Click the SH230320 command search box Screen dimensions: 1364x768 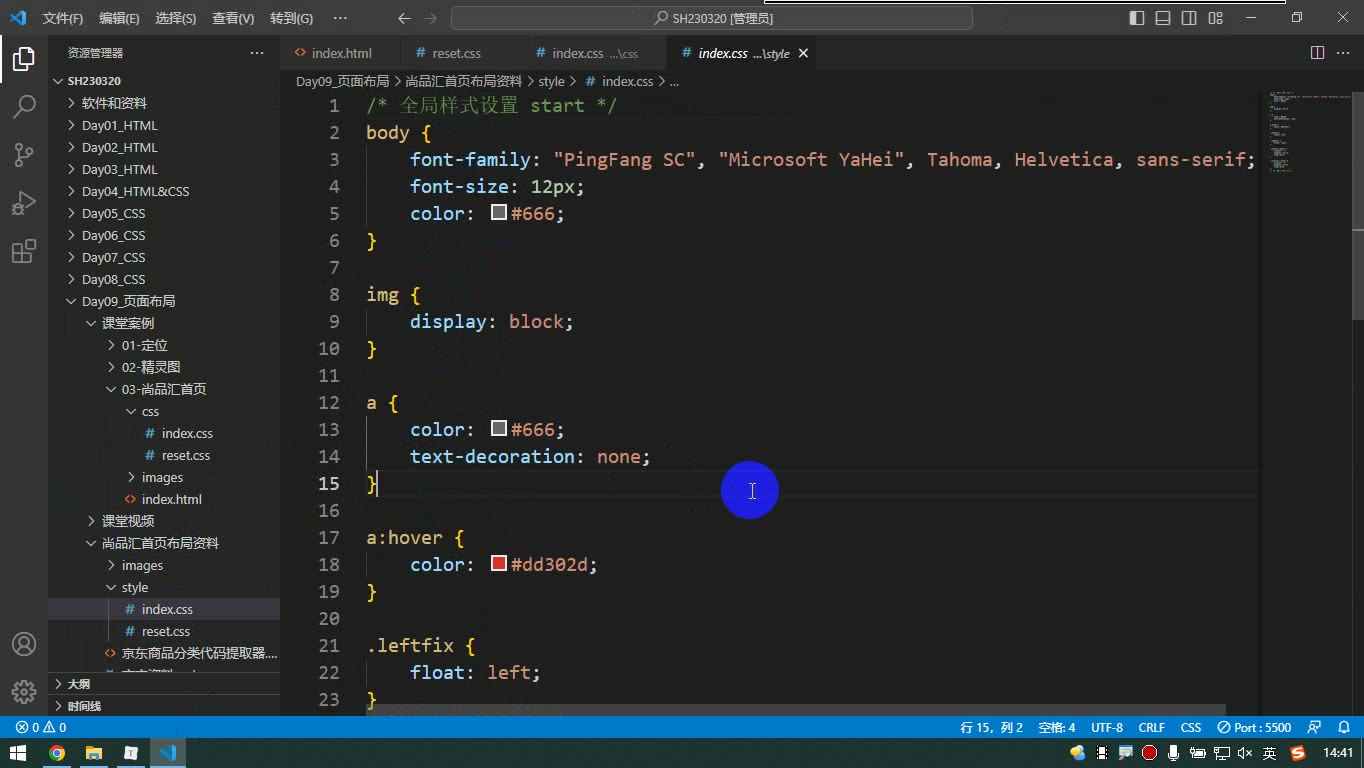tap(712, 18)
